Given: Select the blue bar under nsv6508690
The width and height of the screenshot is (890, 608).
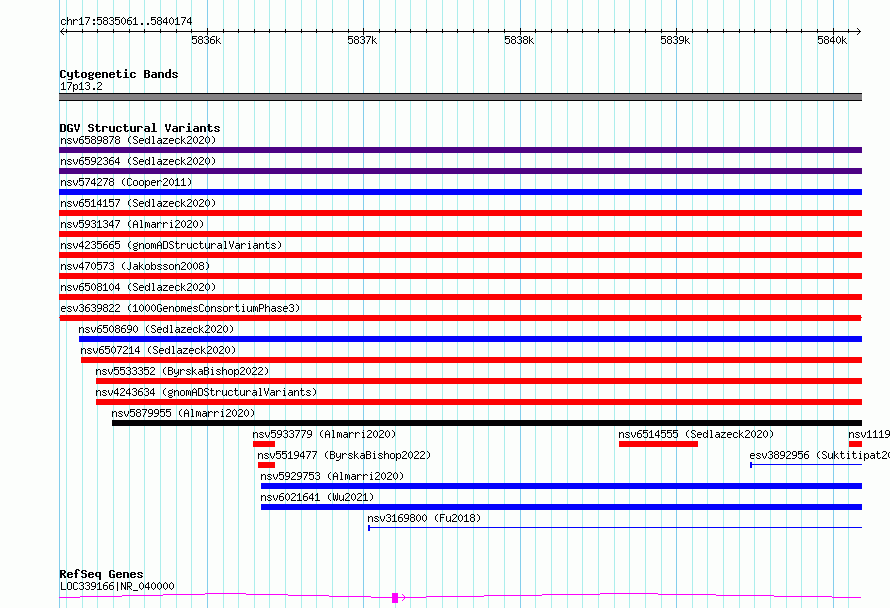Looking at the screenshot, I should 471,339.
